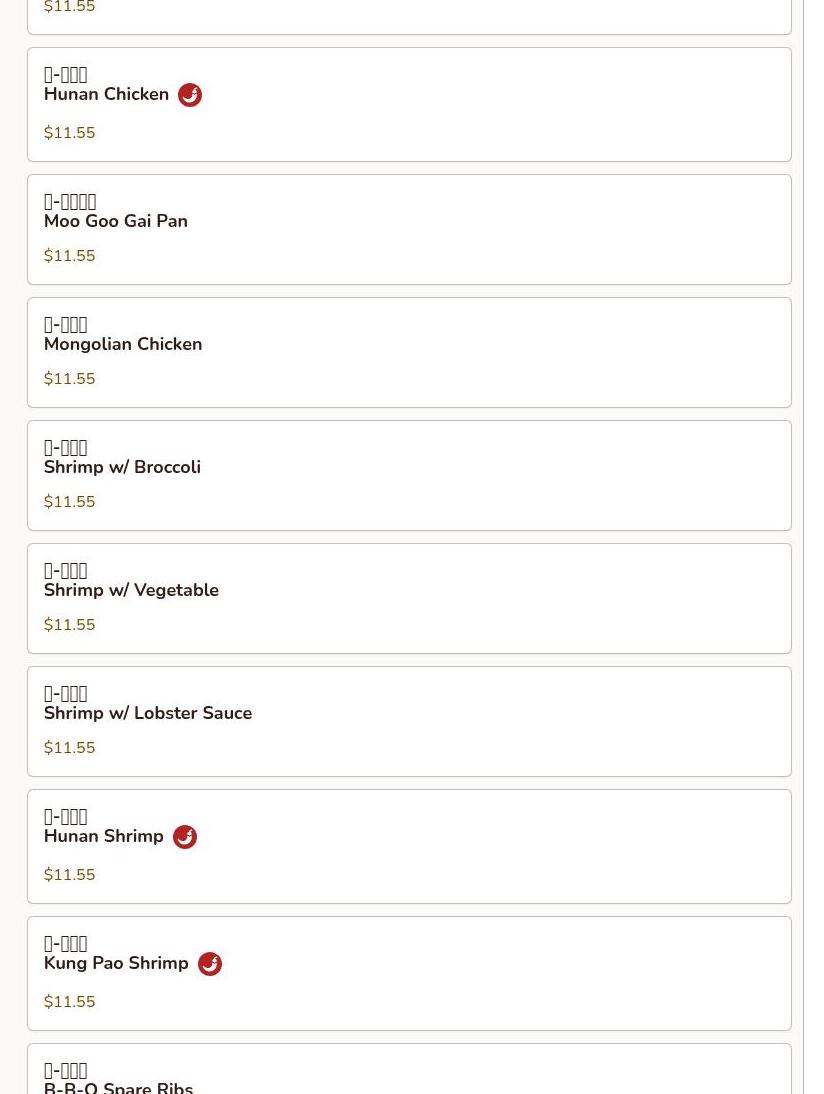Screen dimensions: 824x1094
Task: Select Shrimp w/ Vegetable
Action: point(410,599)
